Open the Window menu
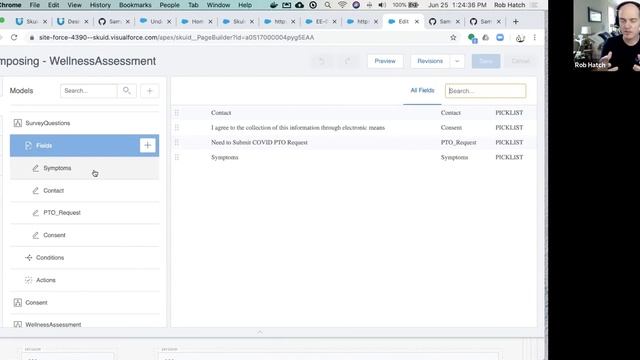 click(x=218, y=5)
